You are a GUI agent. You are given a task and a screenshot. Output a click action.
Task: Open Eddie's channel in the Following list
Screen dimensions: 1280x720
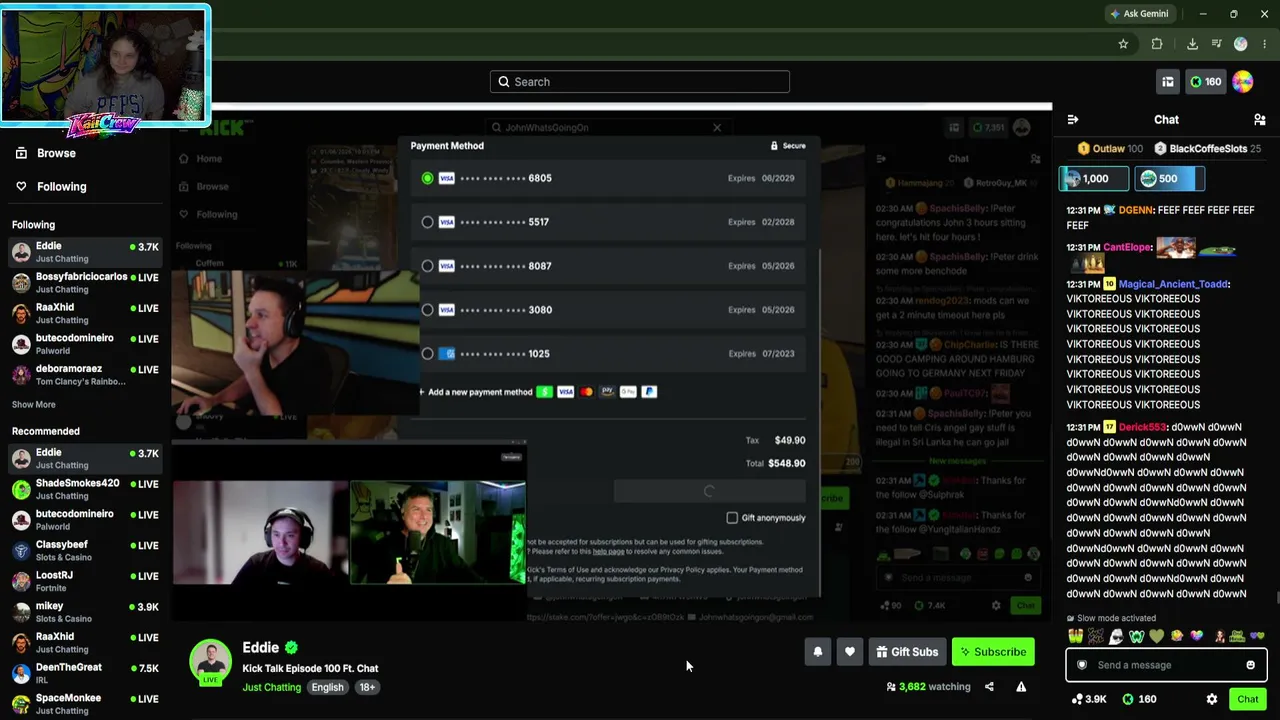(85, 252)
